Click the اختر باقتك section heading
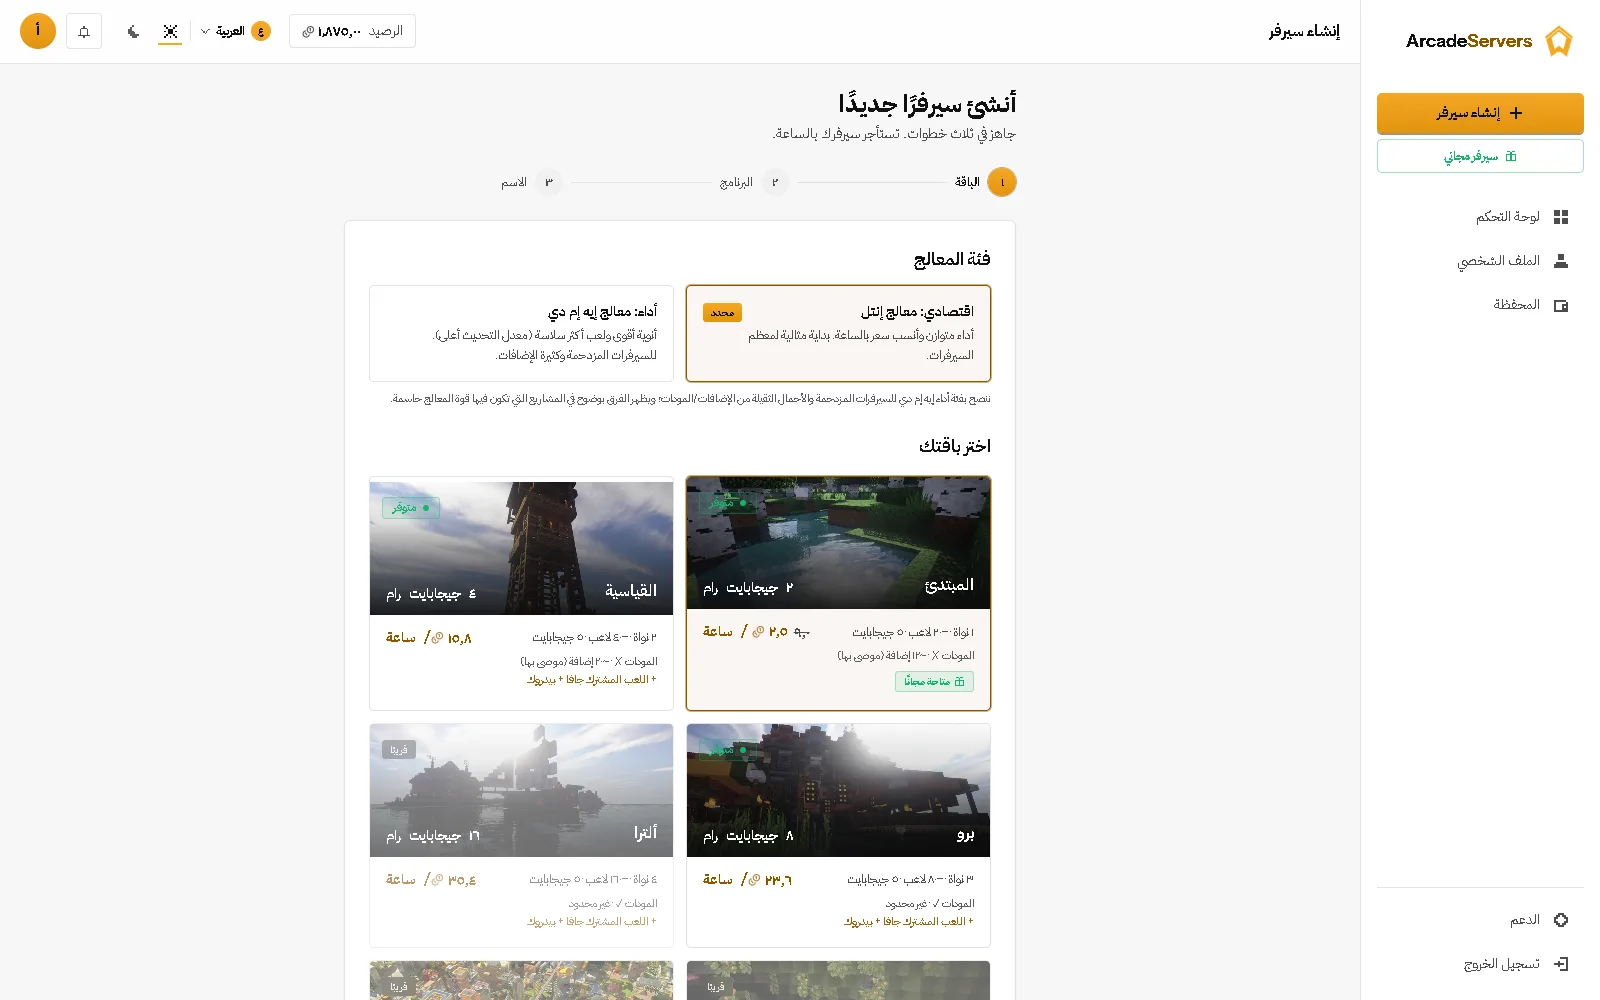The width and height of the screenshot is (1600, 1000). (955, 446)
